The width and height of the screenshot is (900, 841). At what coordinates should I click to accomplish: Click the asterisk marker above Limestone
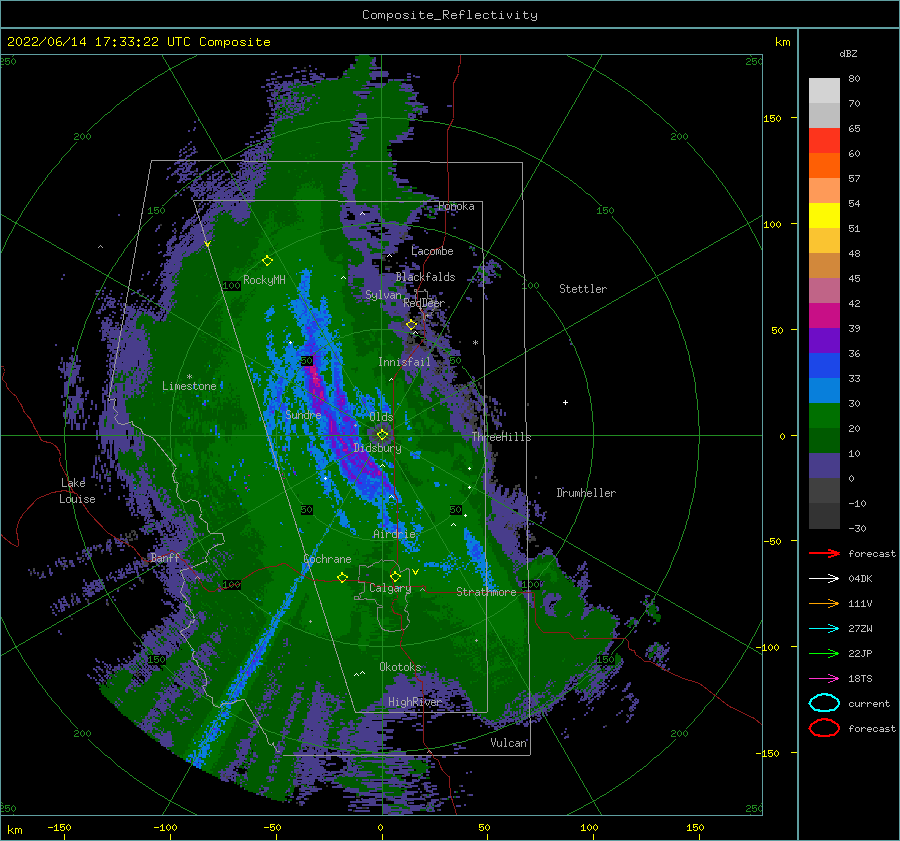click(189, 377)
